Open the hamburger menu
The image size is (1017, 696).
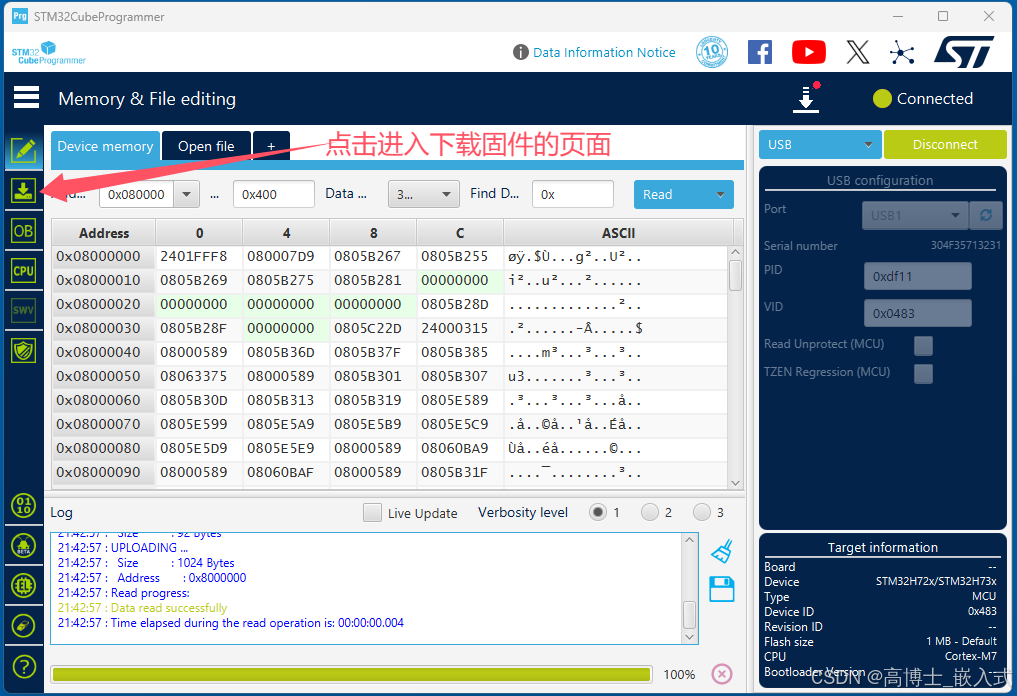click(25, 97)
